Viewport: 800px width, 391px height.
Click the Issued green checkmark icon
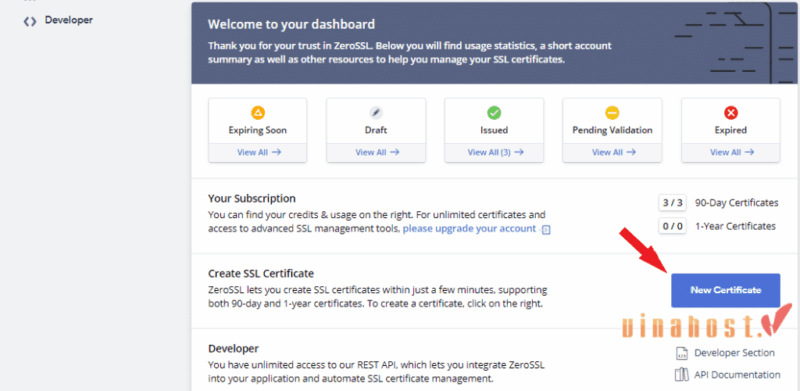point(494,113)
